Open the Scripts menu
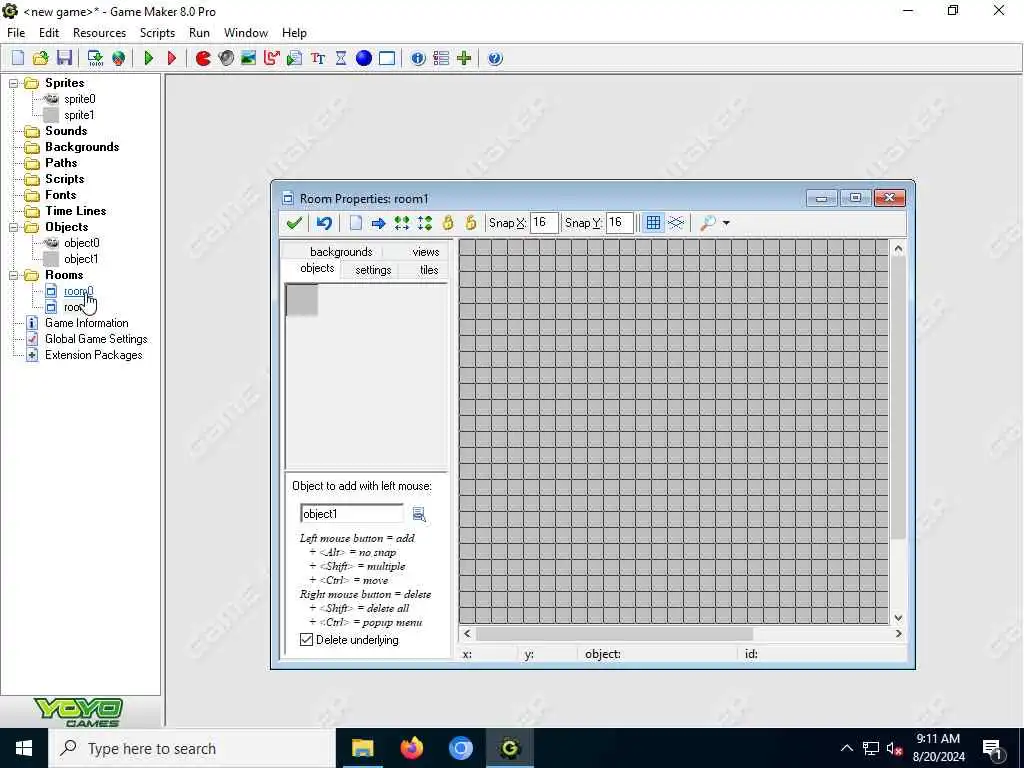Screen dimensions: 1024x768 click(157, 33)
